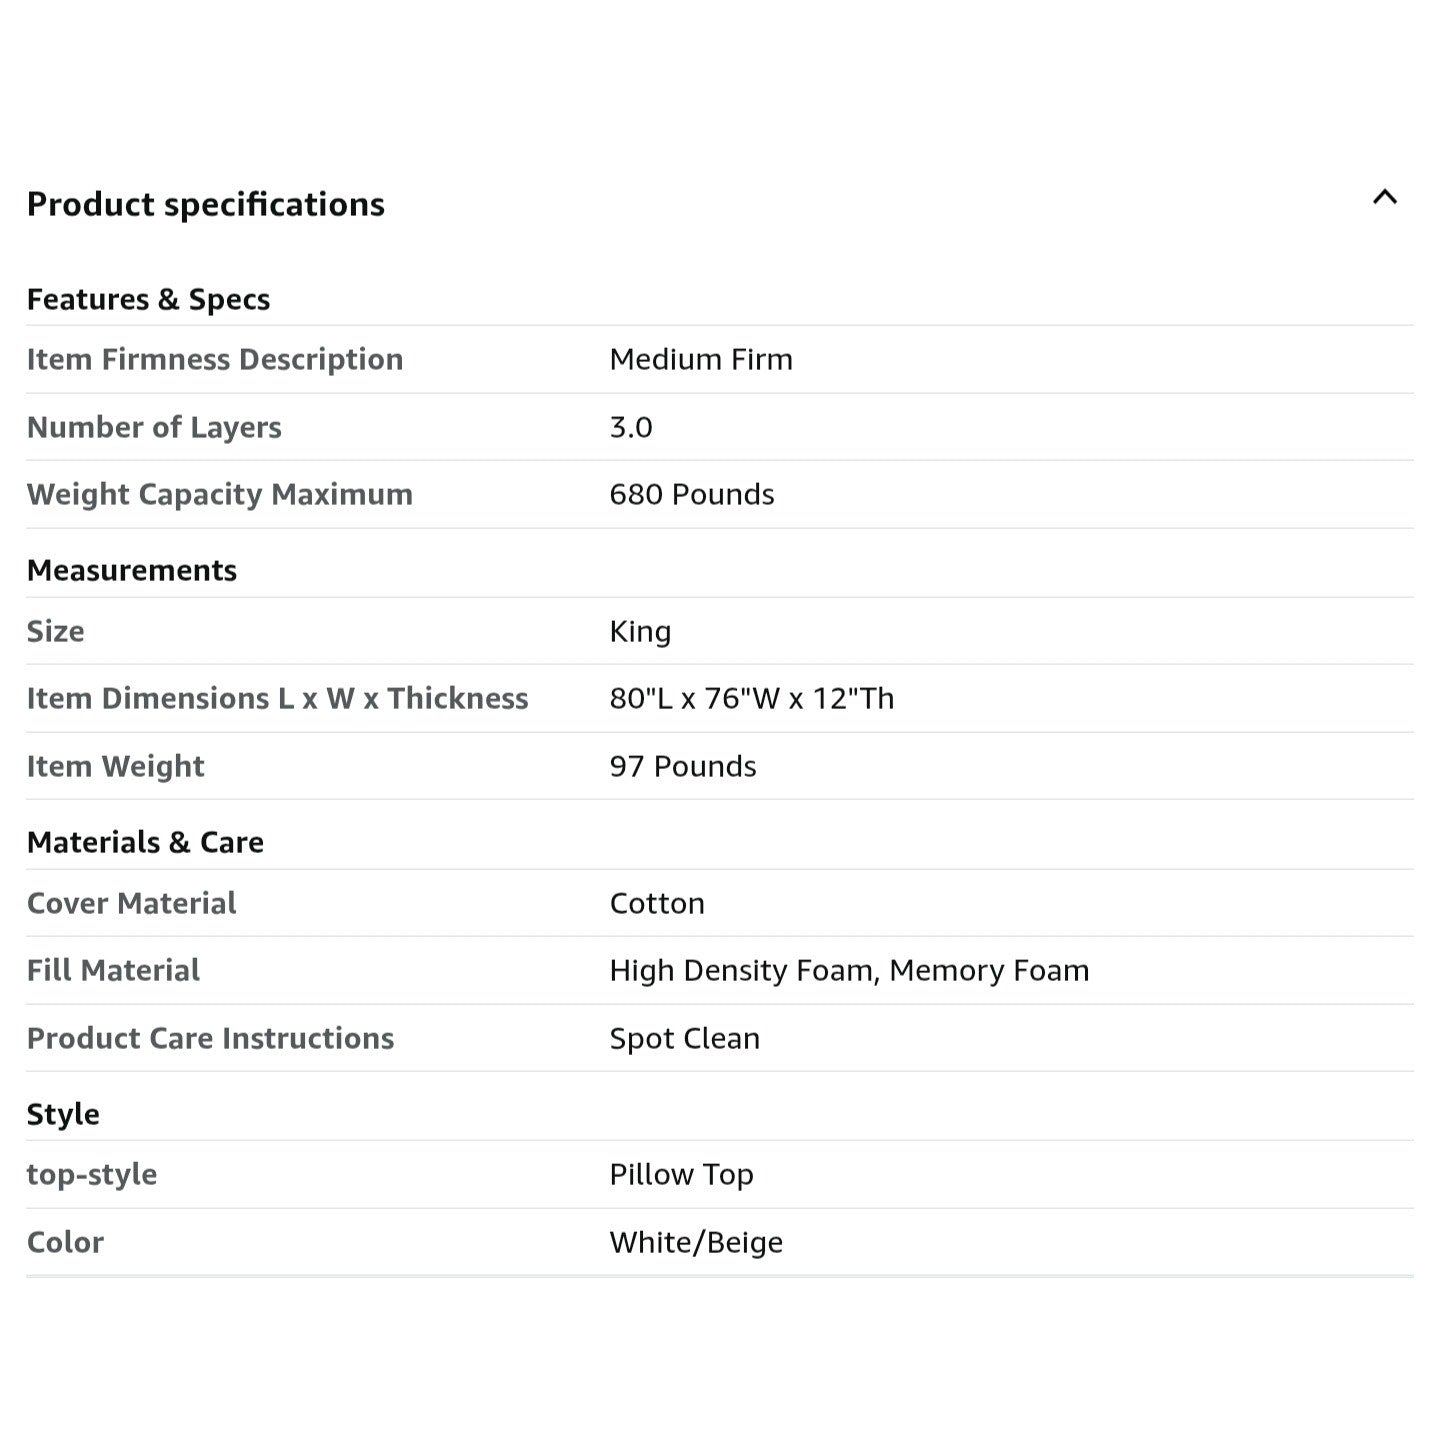Click the 680 Pounds weight capacity value
1440x1440 pixels.
click(691, 494)
